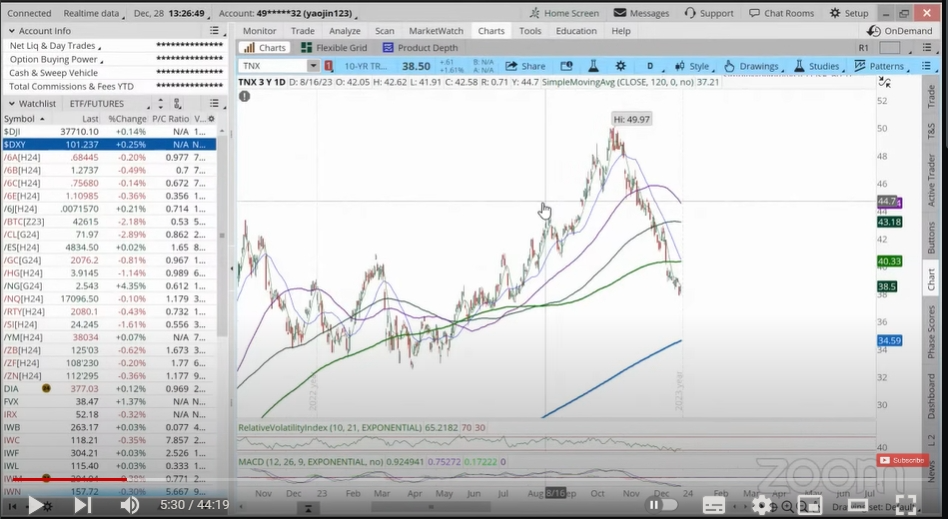Switch to the Monitor tab
The image size is (948, 519).
(259, 31)
